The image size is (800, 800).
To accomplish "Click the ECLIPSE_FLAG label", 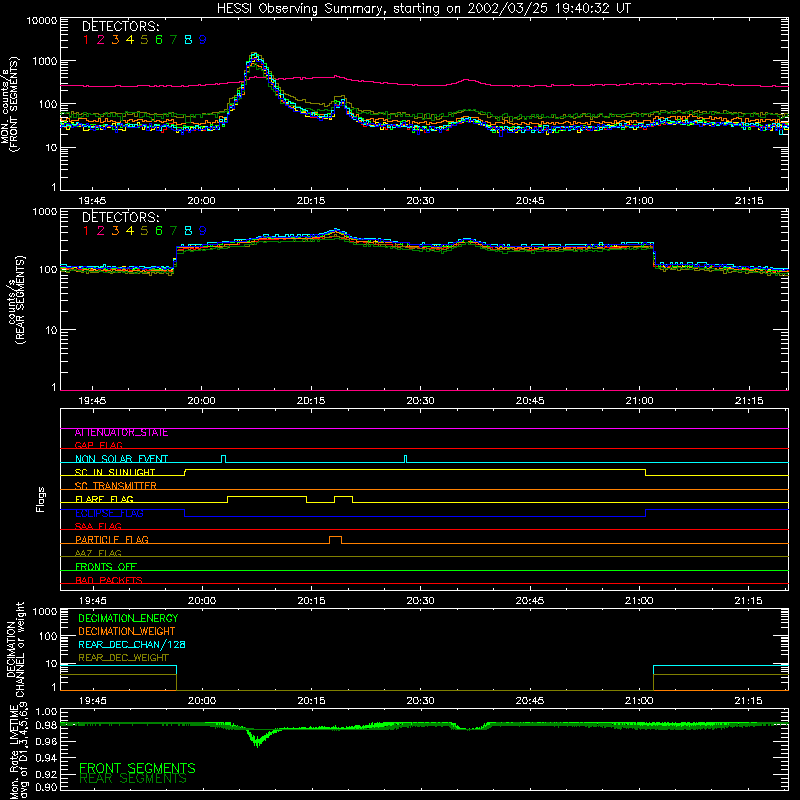I will [109, 513].
